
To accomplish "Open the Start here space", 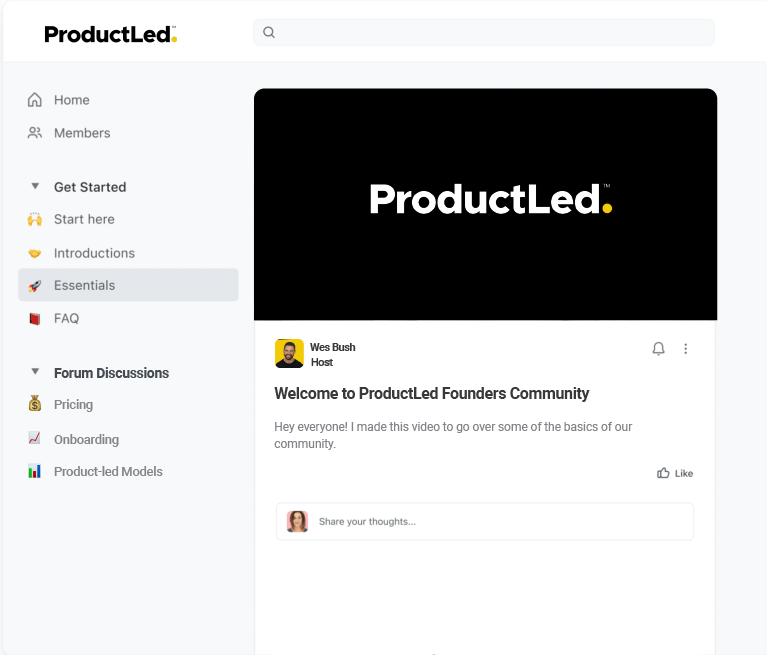I will coord(84,219).
